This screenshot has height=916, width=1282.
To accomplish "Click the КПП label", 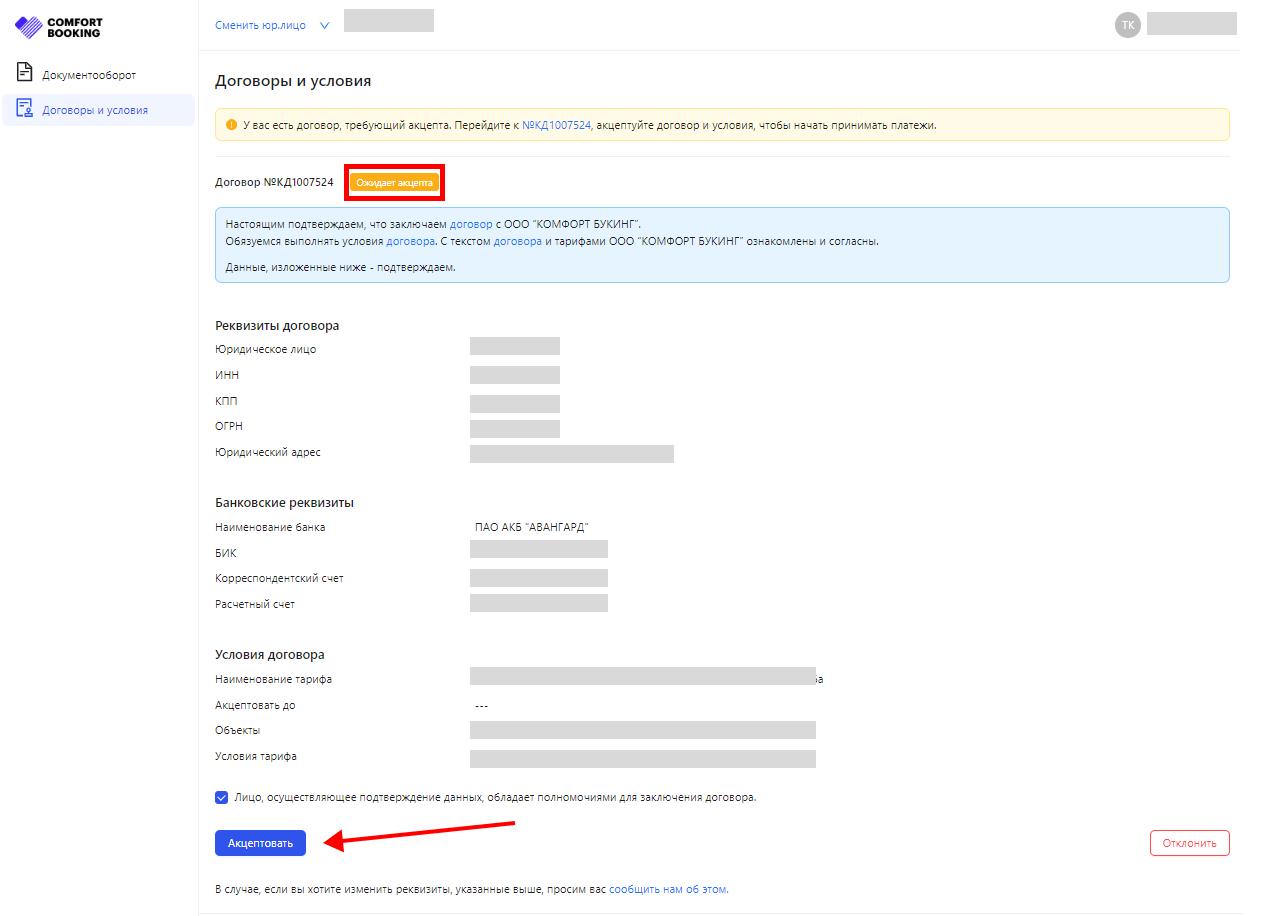I will pos(226,402).
